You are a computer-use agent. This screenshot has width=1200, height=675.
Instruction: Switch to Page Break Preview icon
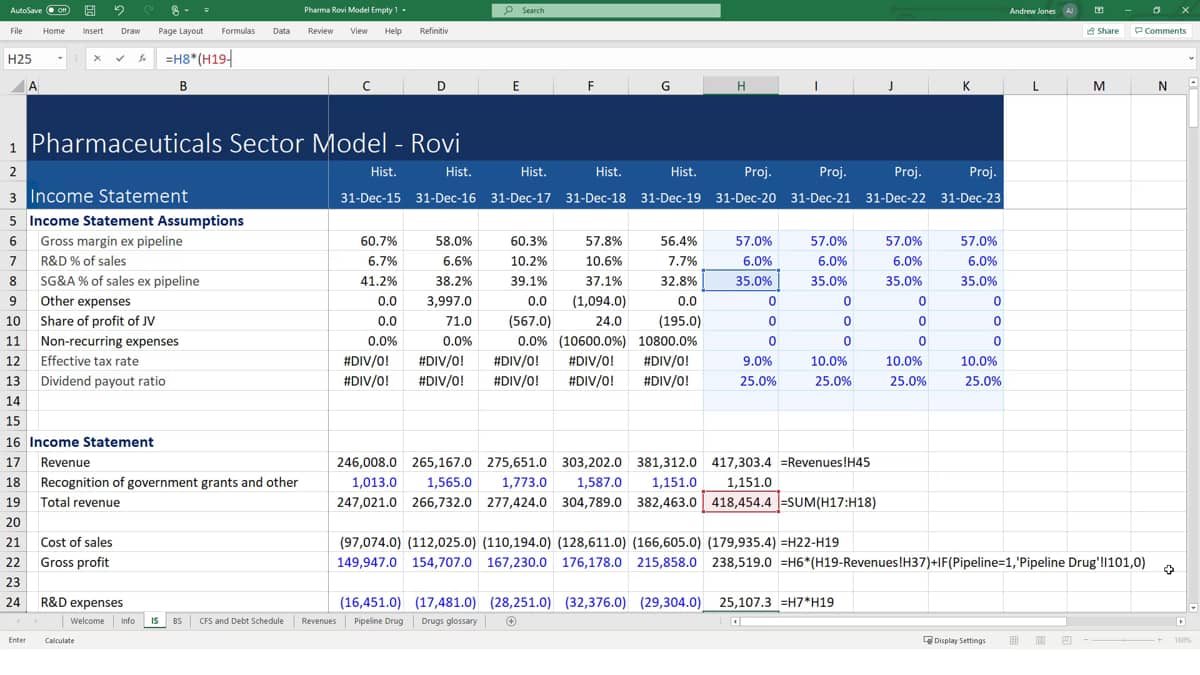point(1066,640)
